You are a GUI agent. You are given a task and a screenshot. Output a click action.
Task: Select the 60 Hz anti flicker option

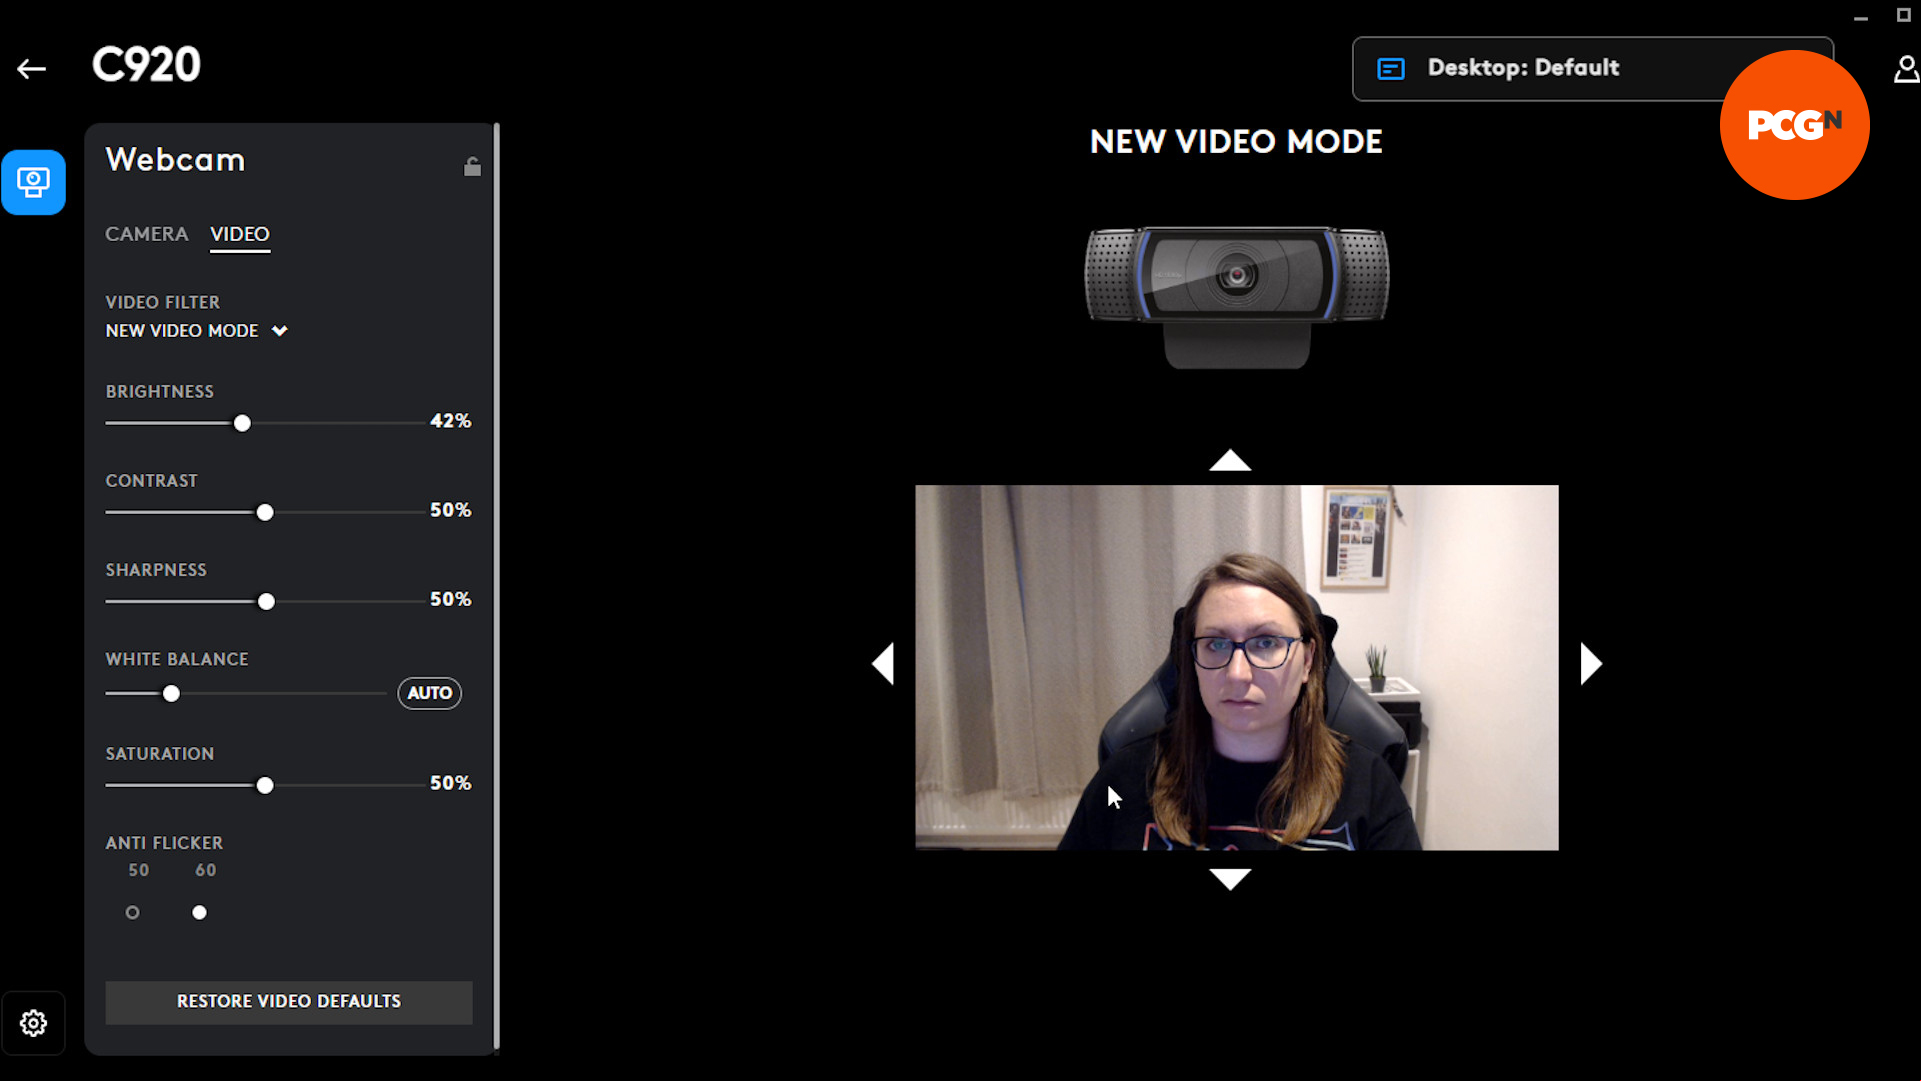tap(200, 912)
